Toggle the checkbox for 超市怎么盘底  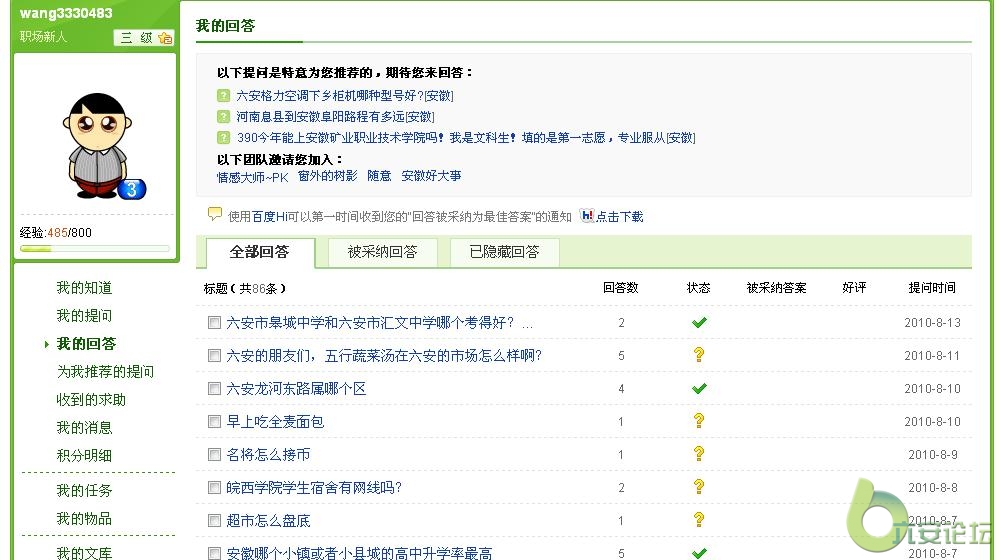[x=214, y=521]
